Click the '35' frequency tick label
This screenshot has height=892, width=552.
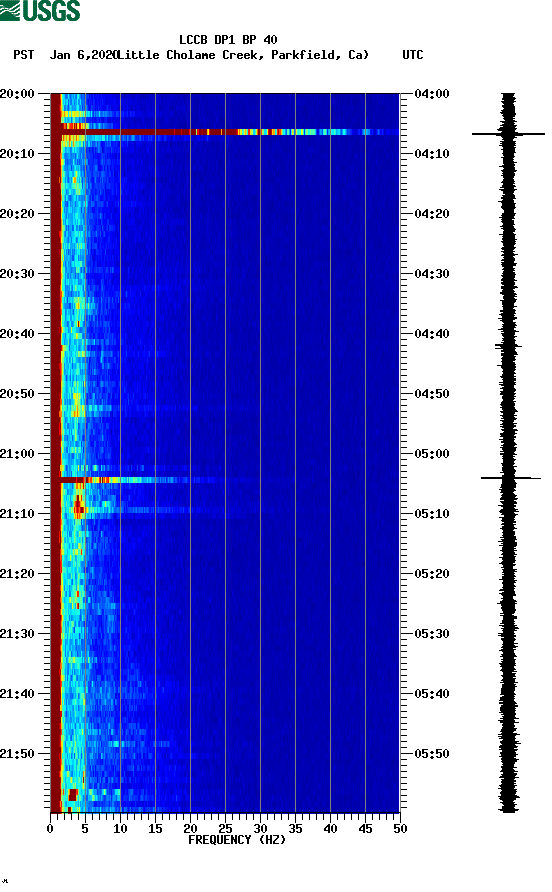point(295,829)
